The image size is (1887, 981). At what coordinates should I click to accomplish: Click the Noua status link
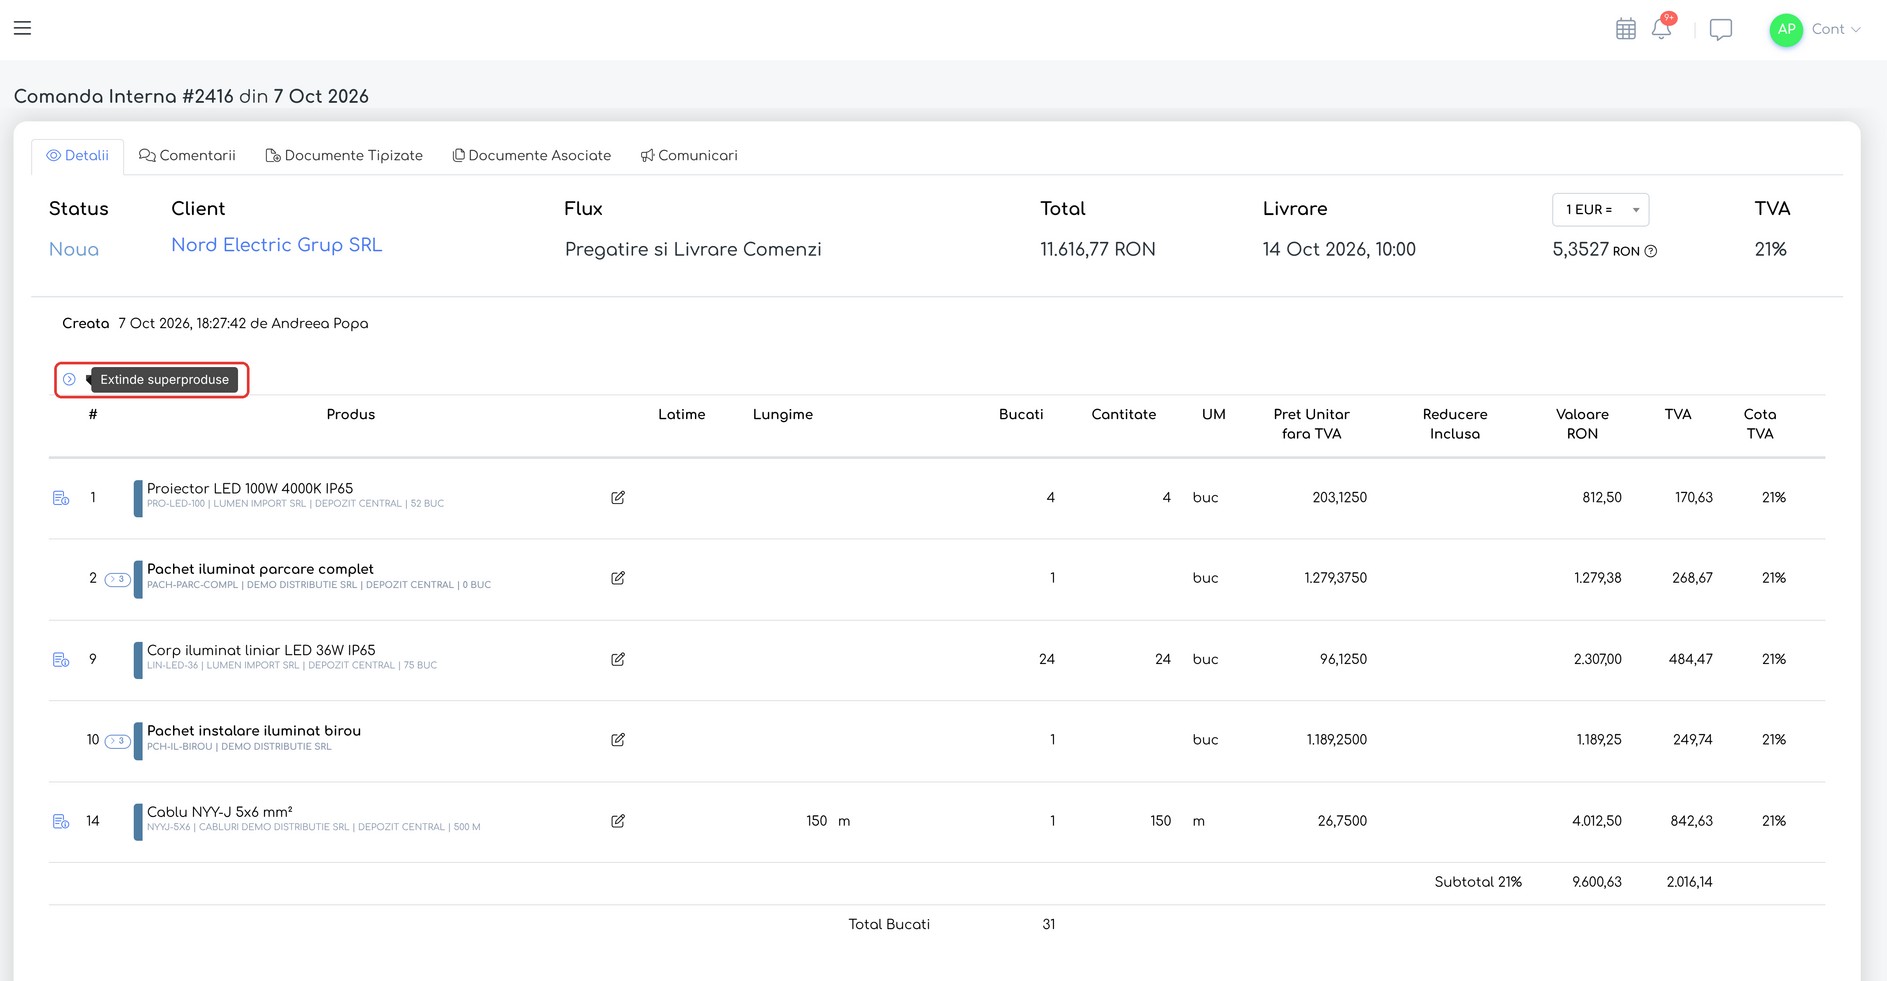tap(74, 249)
